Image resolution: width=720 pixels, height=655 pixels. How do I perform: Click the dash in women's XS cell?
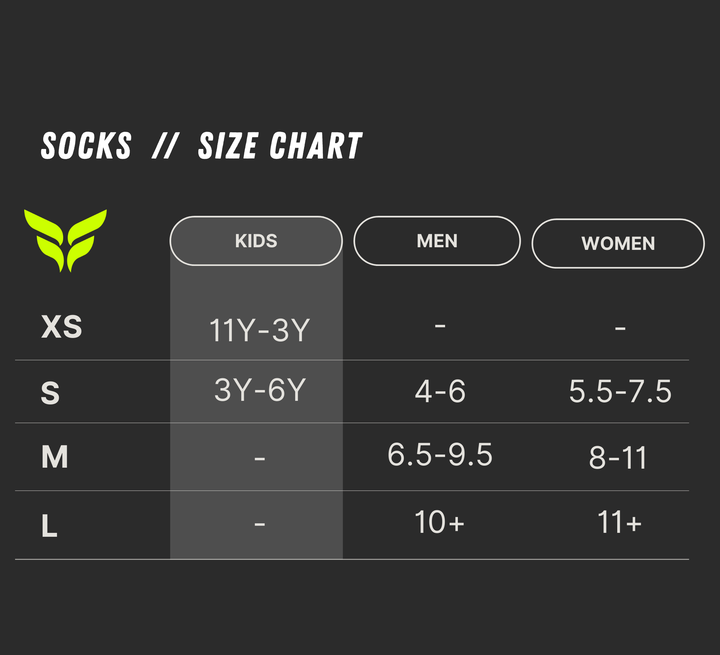tap(620, 327)
